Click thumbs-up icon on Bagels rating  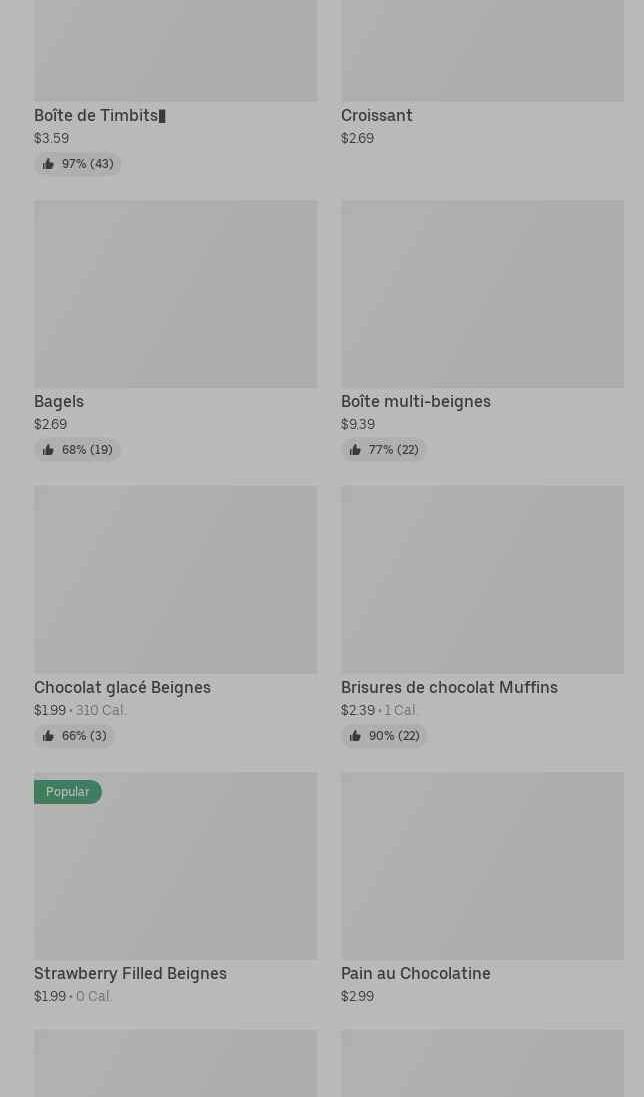pos(48,450)
